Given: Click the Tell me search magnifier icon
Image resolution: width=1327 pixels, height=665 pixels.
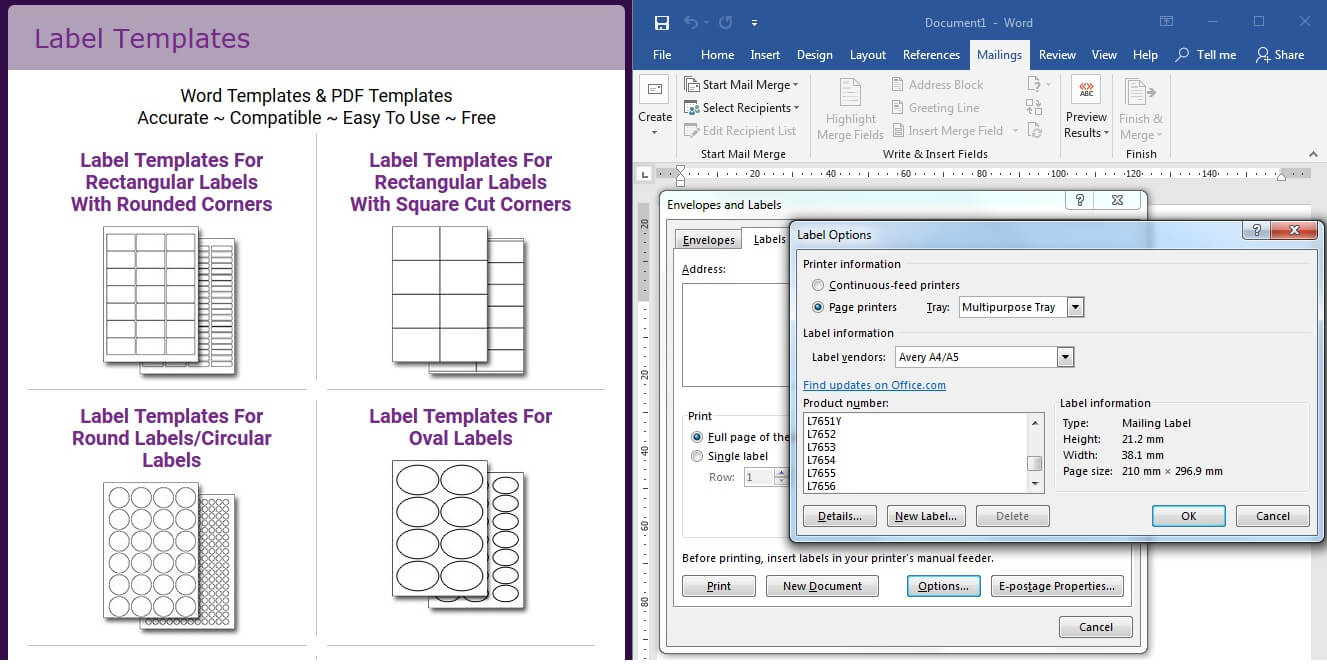Looking at the screenshot, I should point(1183,55).
